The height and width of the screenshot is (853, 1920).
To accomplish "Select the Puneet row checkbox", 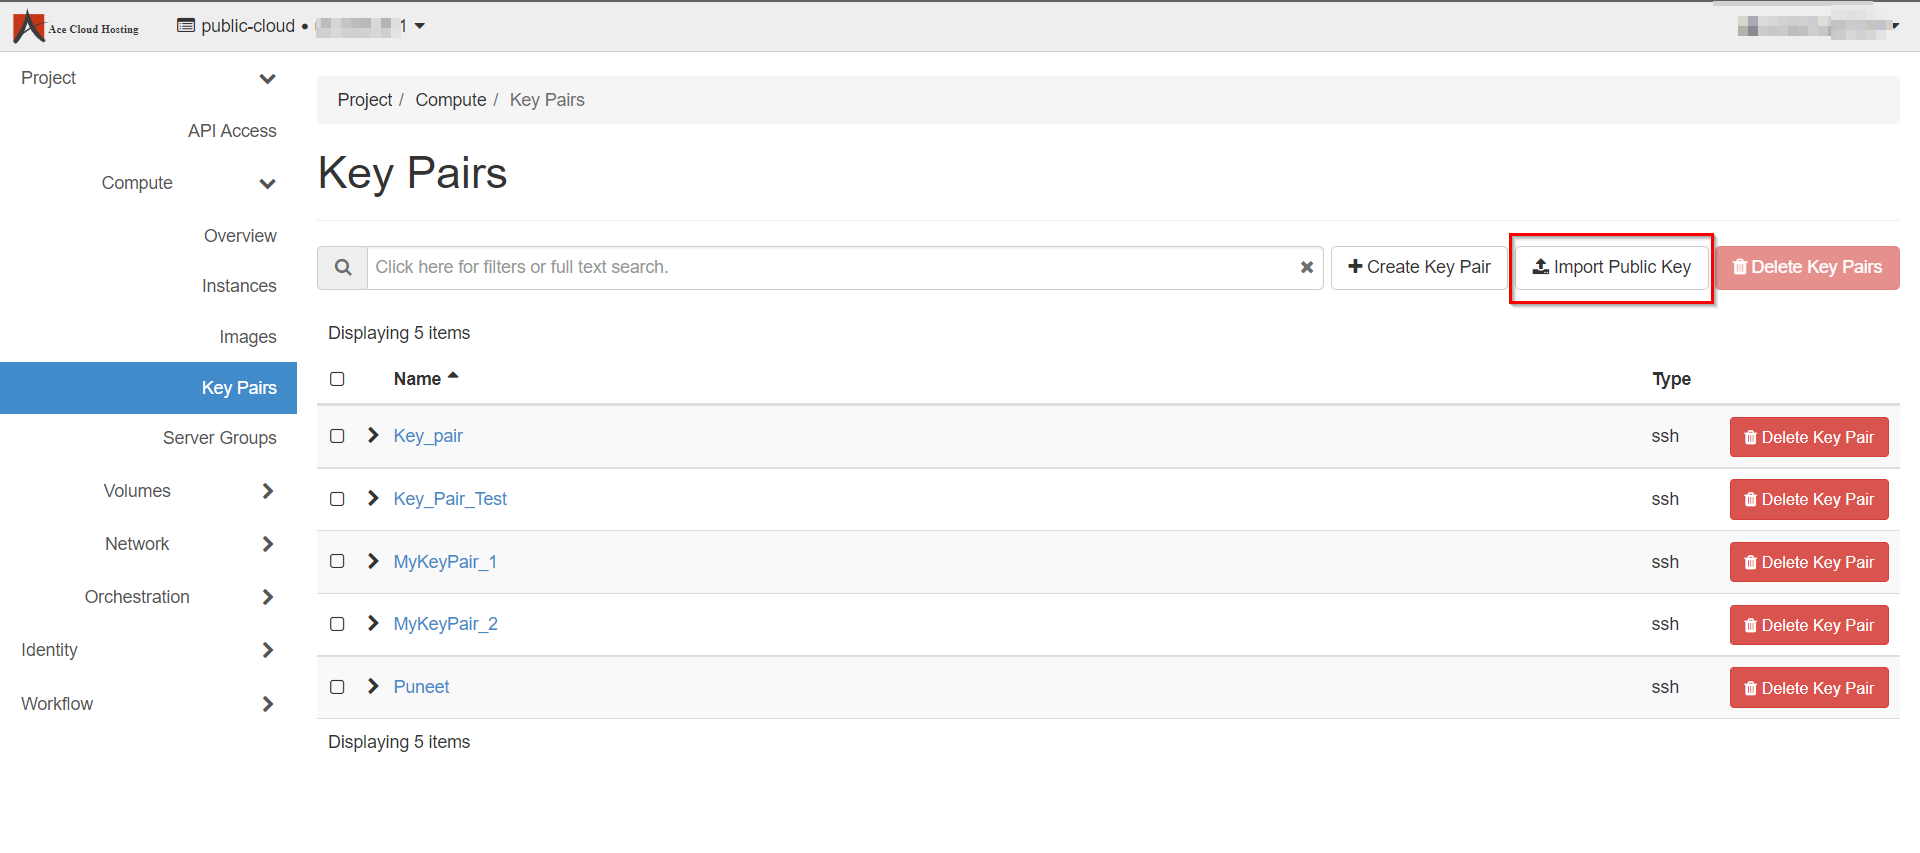I will (338, 687).
